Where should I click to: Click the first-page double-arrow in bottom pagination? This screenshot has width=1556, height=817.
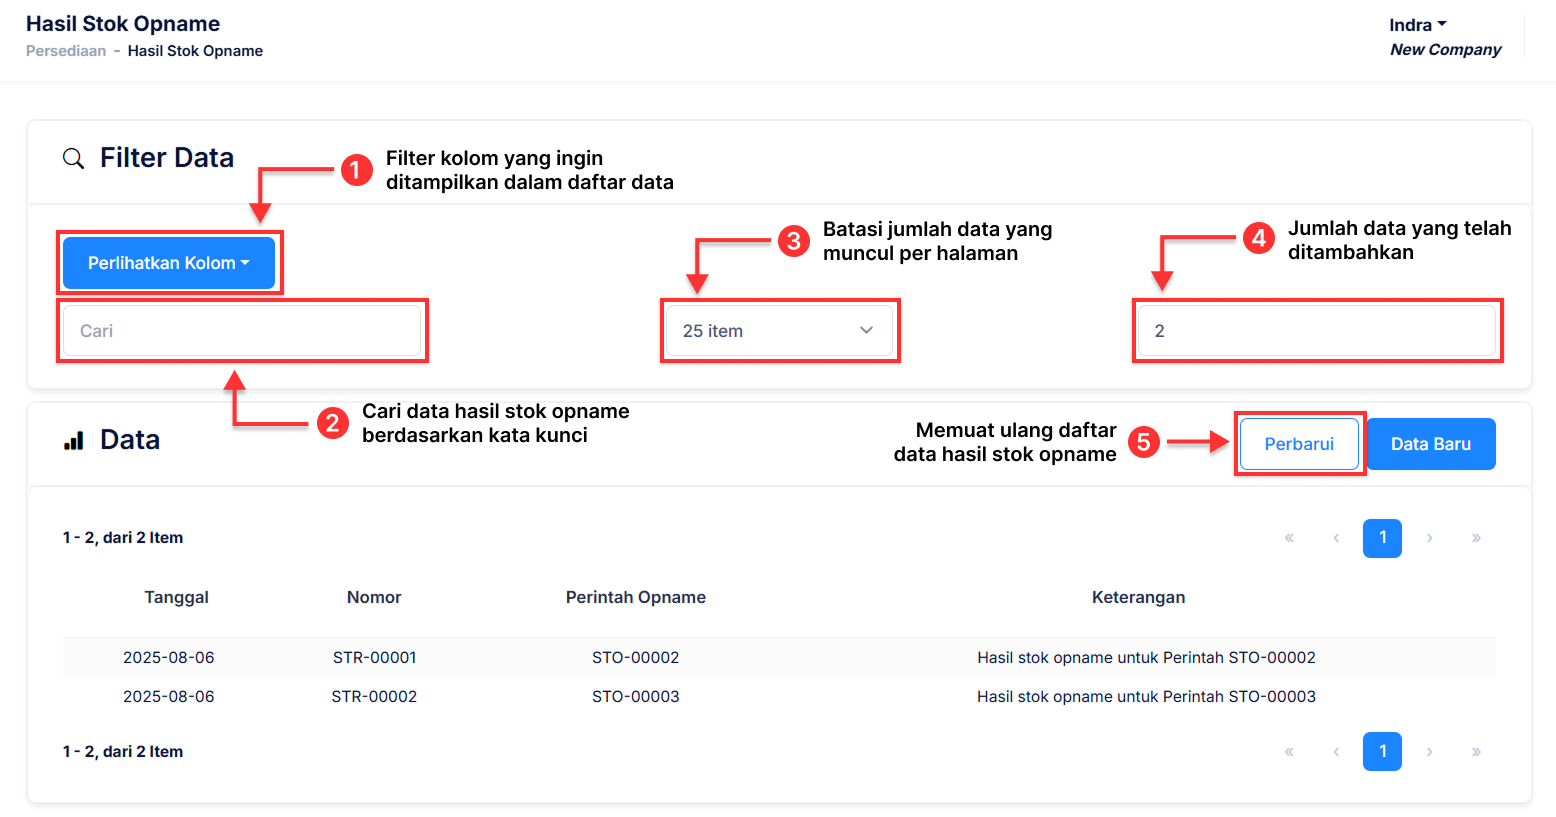pos(1289,751)
